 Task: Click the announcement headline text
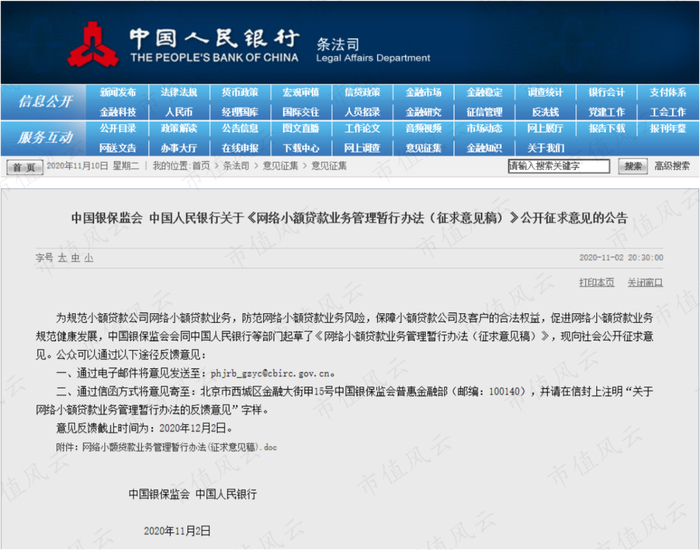coord(350,218)
